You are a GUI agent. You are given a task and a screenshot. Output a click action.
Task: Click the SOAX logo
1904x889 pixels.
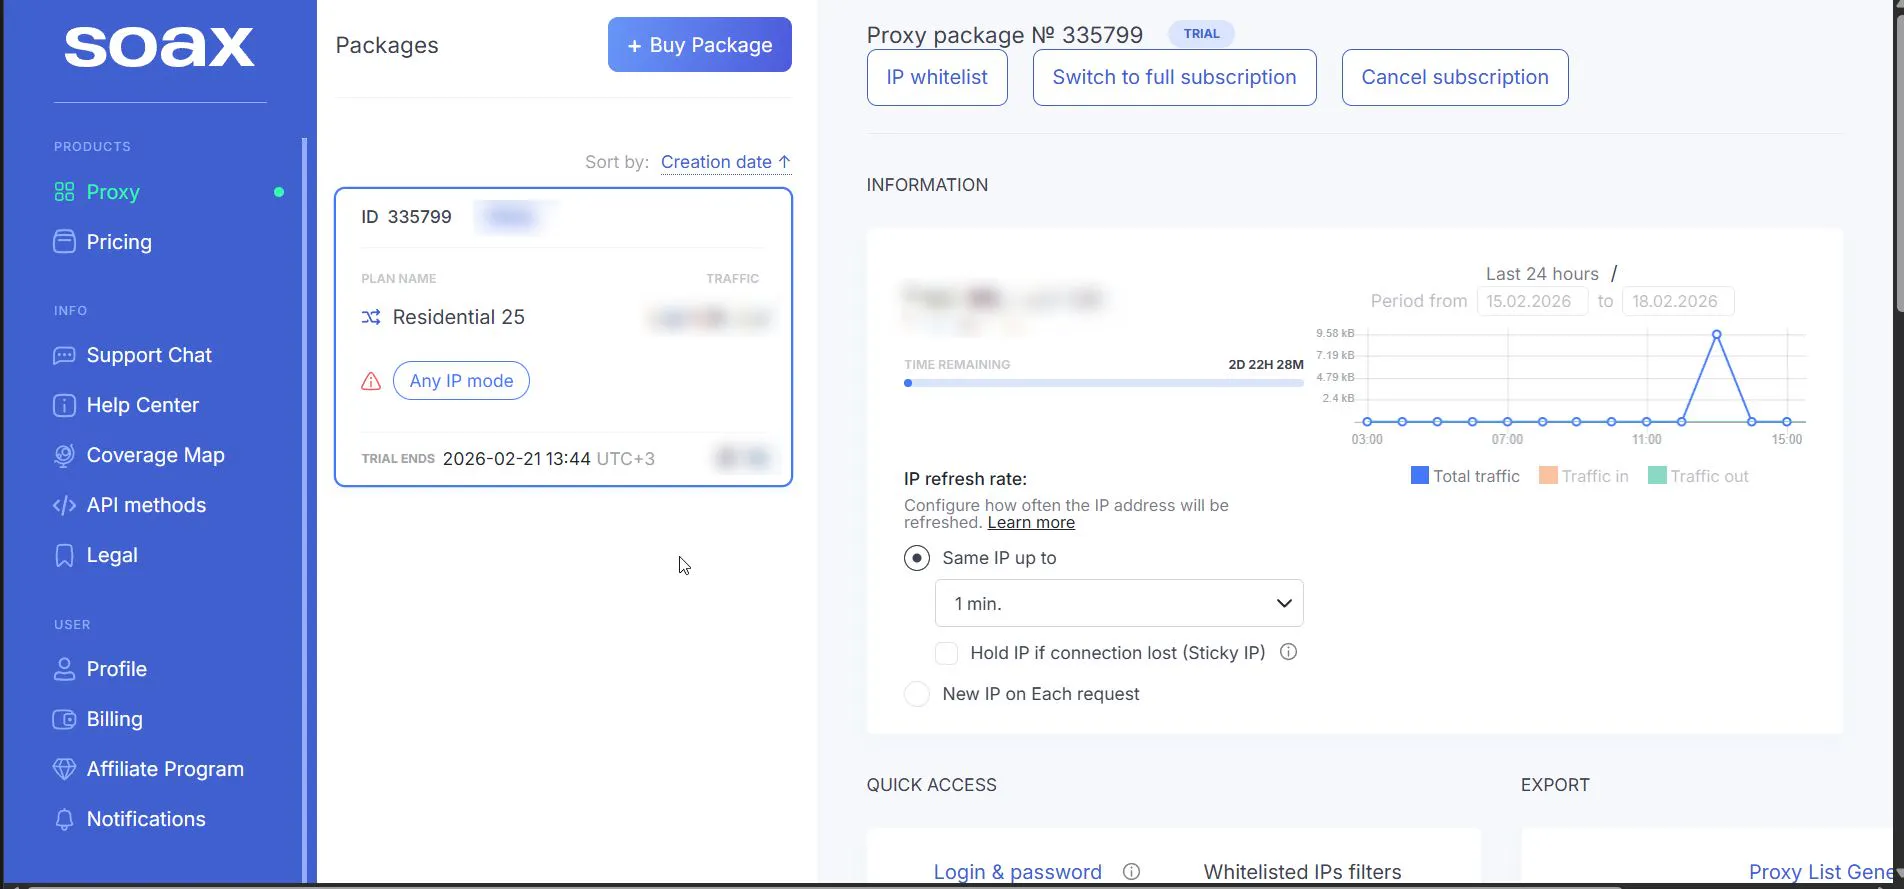[160, 47]
